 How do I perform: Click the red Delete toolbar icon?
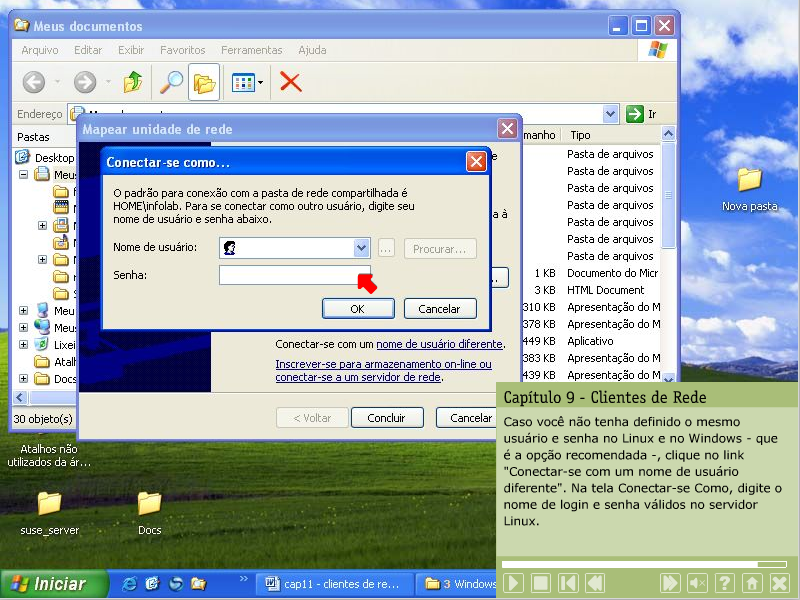291,82
